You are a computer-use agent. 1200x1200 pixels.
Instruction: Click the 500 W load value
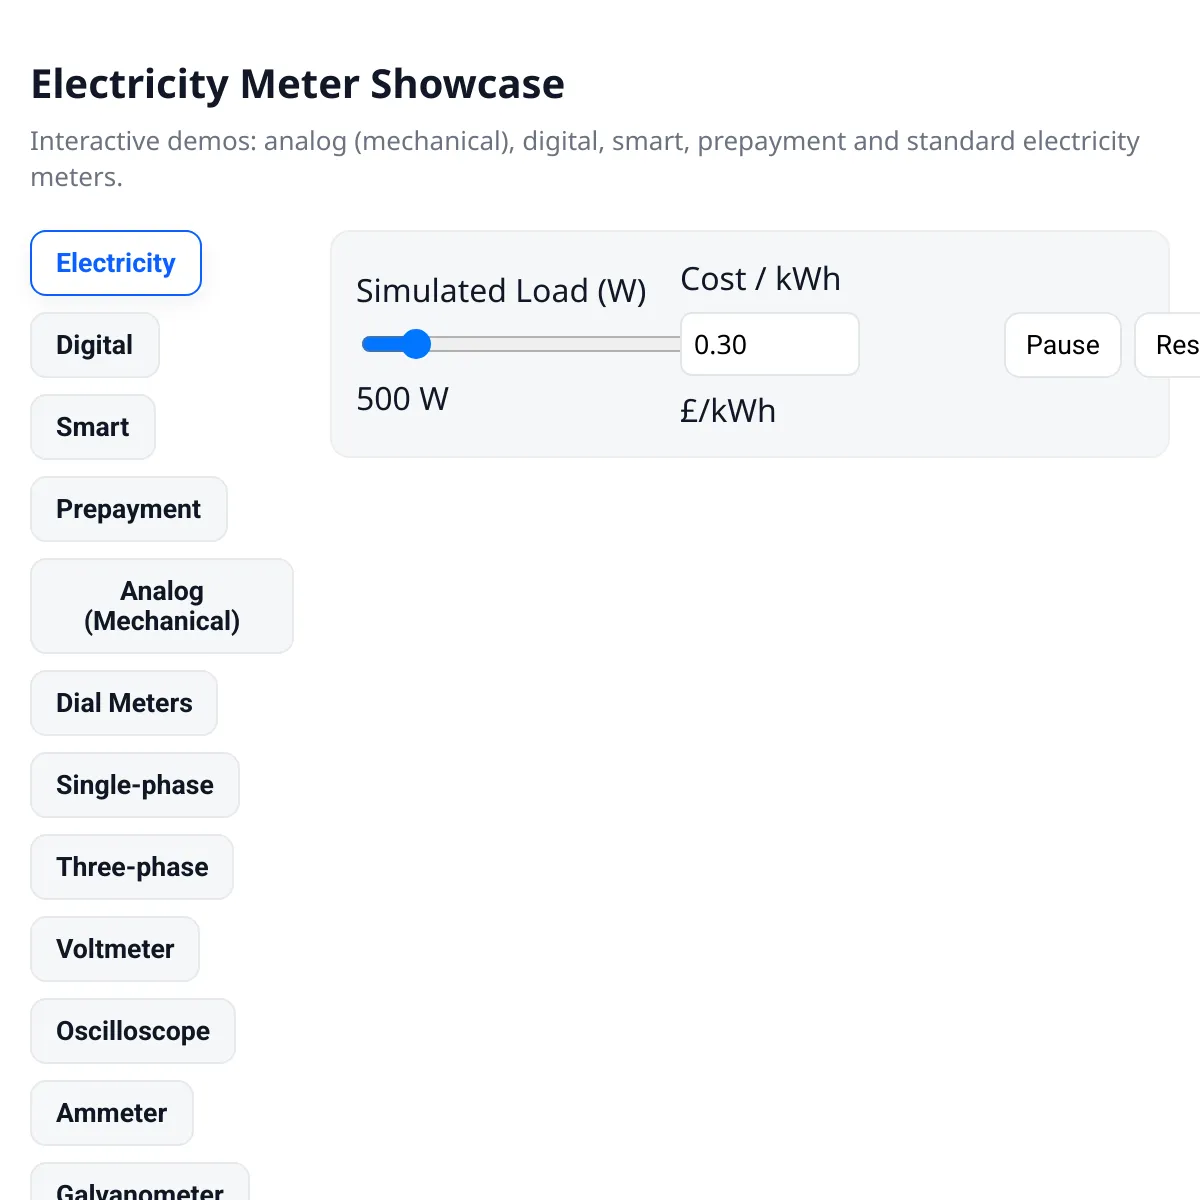pyautogui.click(x=403, y=399)
